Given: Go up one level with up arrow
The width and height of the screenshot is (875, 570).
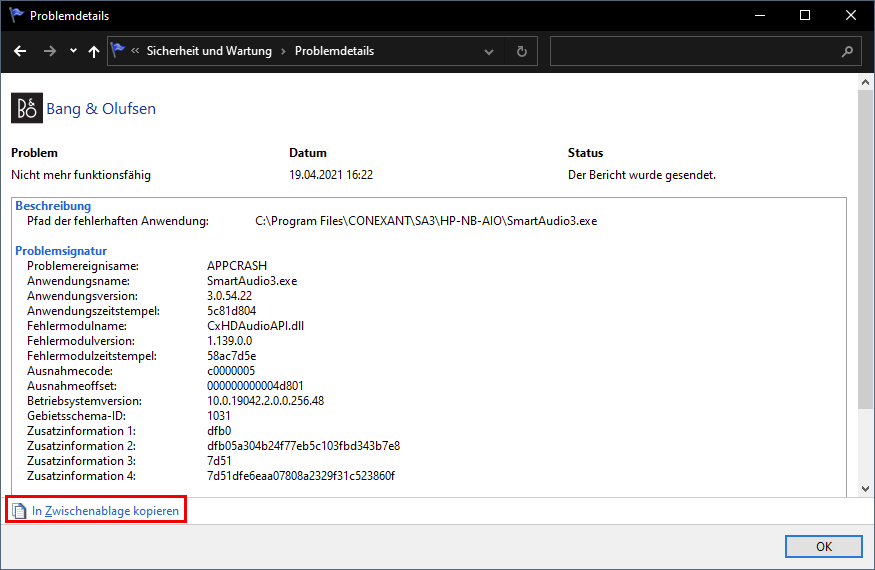Looking at the screenshot, I should (x=94, y=51).
